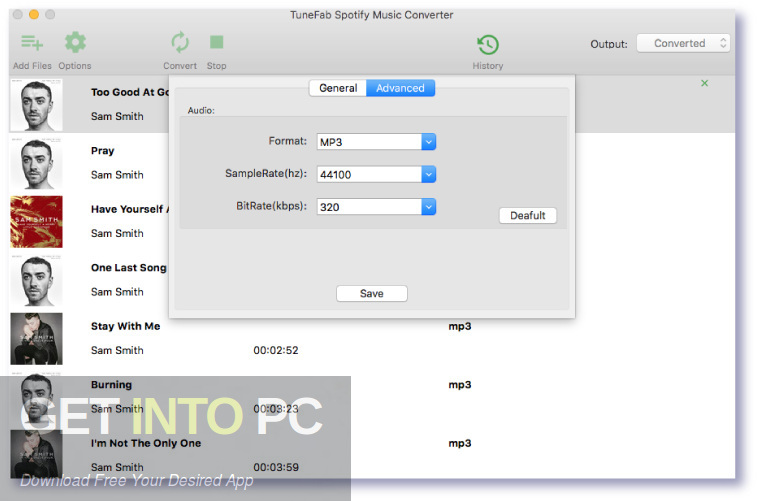The height and width of the screenshot is (501, 758).
Task: Click the 00:03:59 duration
Action: tap(276, 467)
